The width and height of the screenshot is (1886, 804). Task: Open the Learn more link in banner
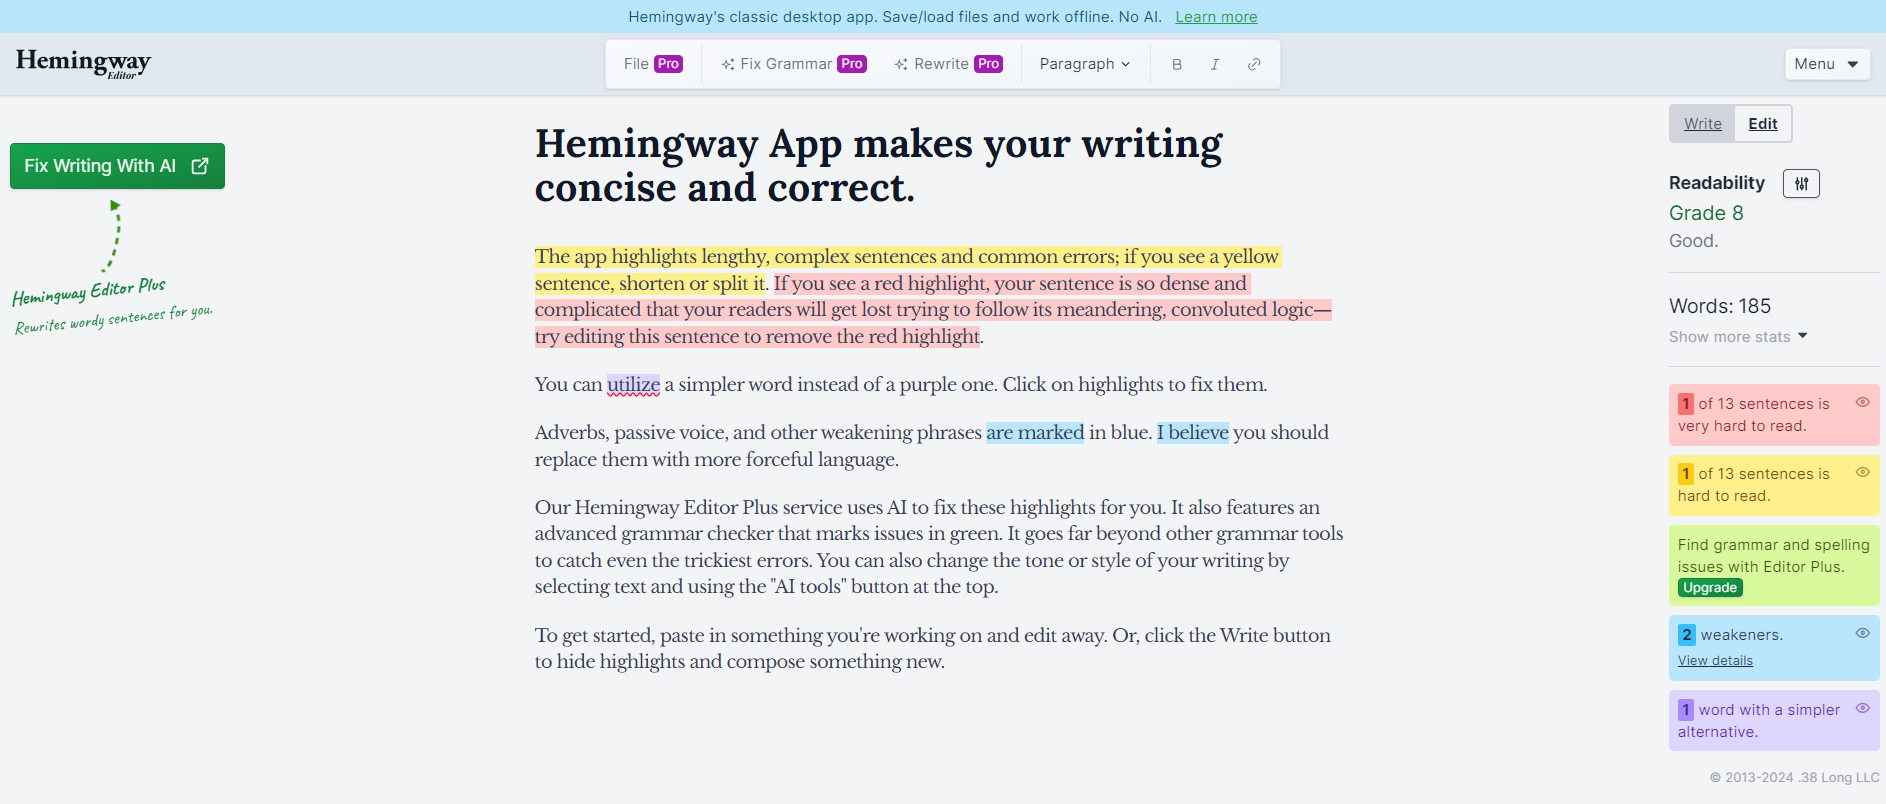[1216, 17]
